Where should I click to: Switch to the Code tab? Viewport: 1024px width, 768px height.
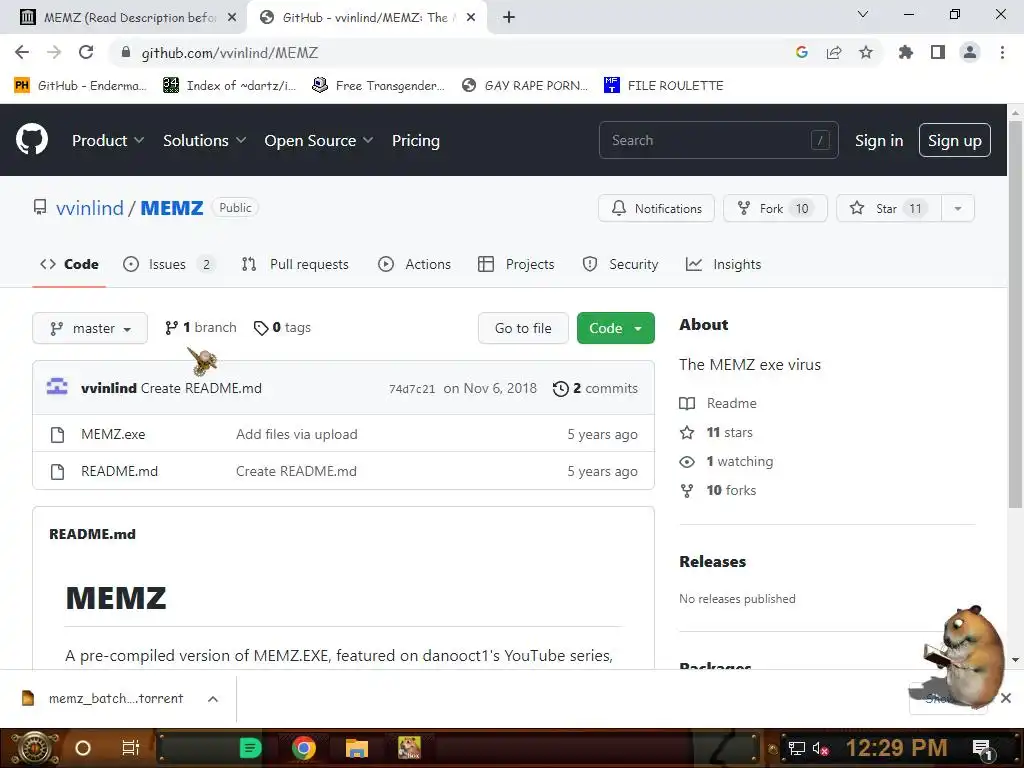[69, 264]
